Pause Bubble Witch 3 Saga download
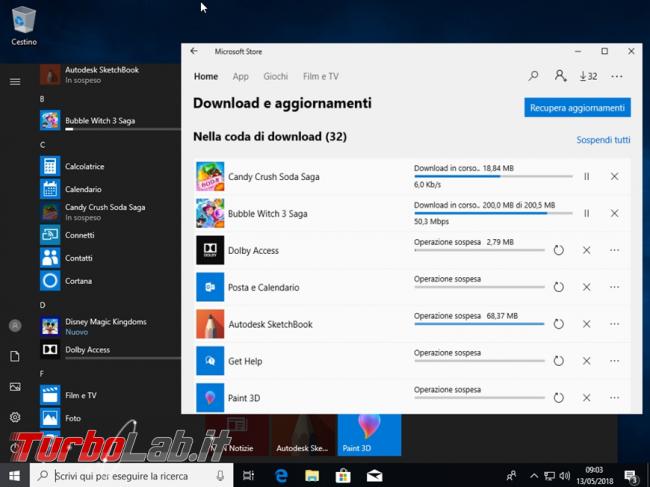This screenshot has width=650, height=487. click(587, 213)
